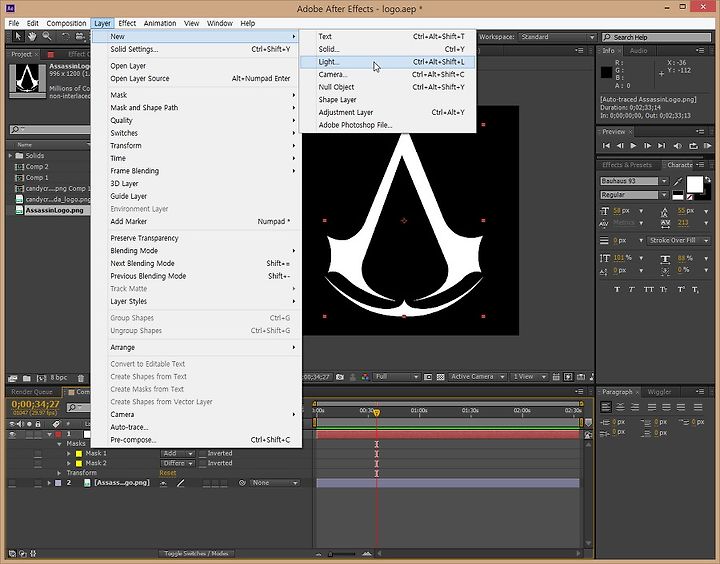Open Mask 1 mode dropdown showing Add
The width and height of the screenshot is (720, 564).
pyautogui.click(x=177, y=453)
